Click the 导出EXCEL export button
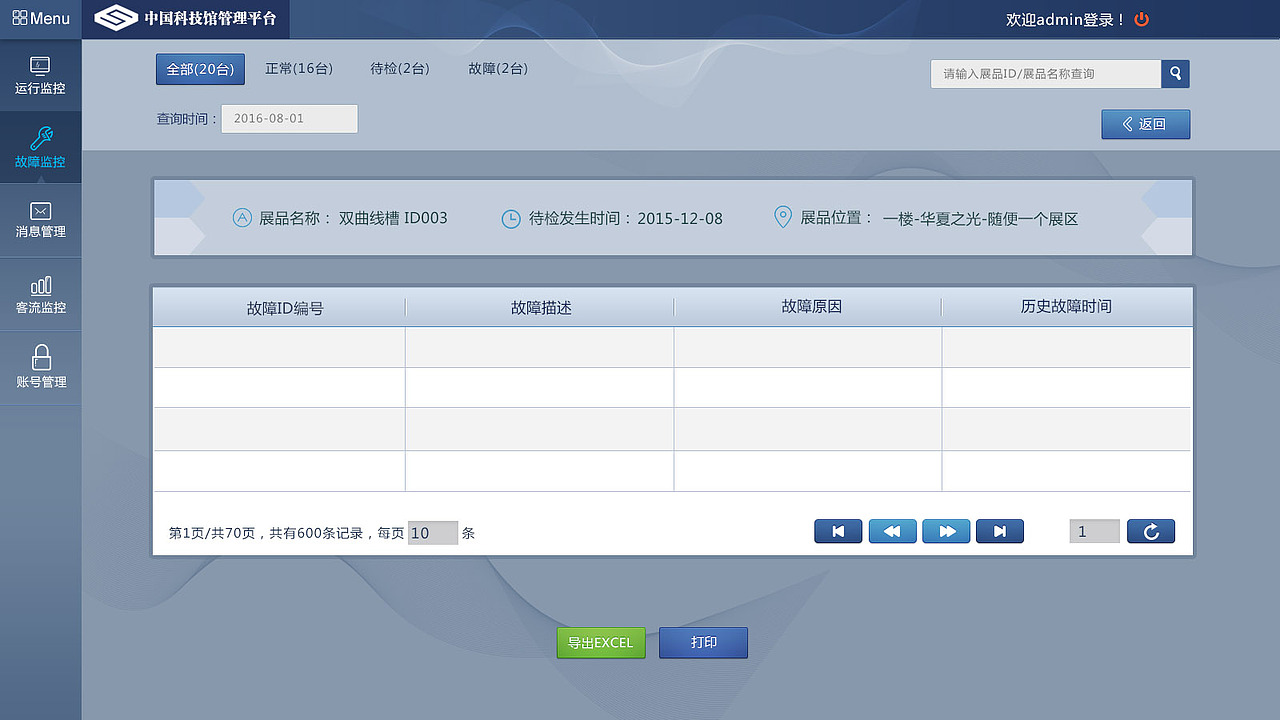The height and width of the screenshot is (720, 1280). (x=600, y=642)
